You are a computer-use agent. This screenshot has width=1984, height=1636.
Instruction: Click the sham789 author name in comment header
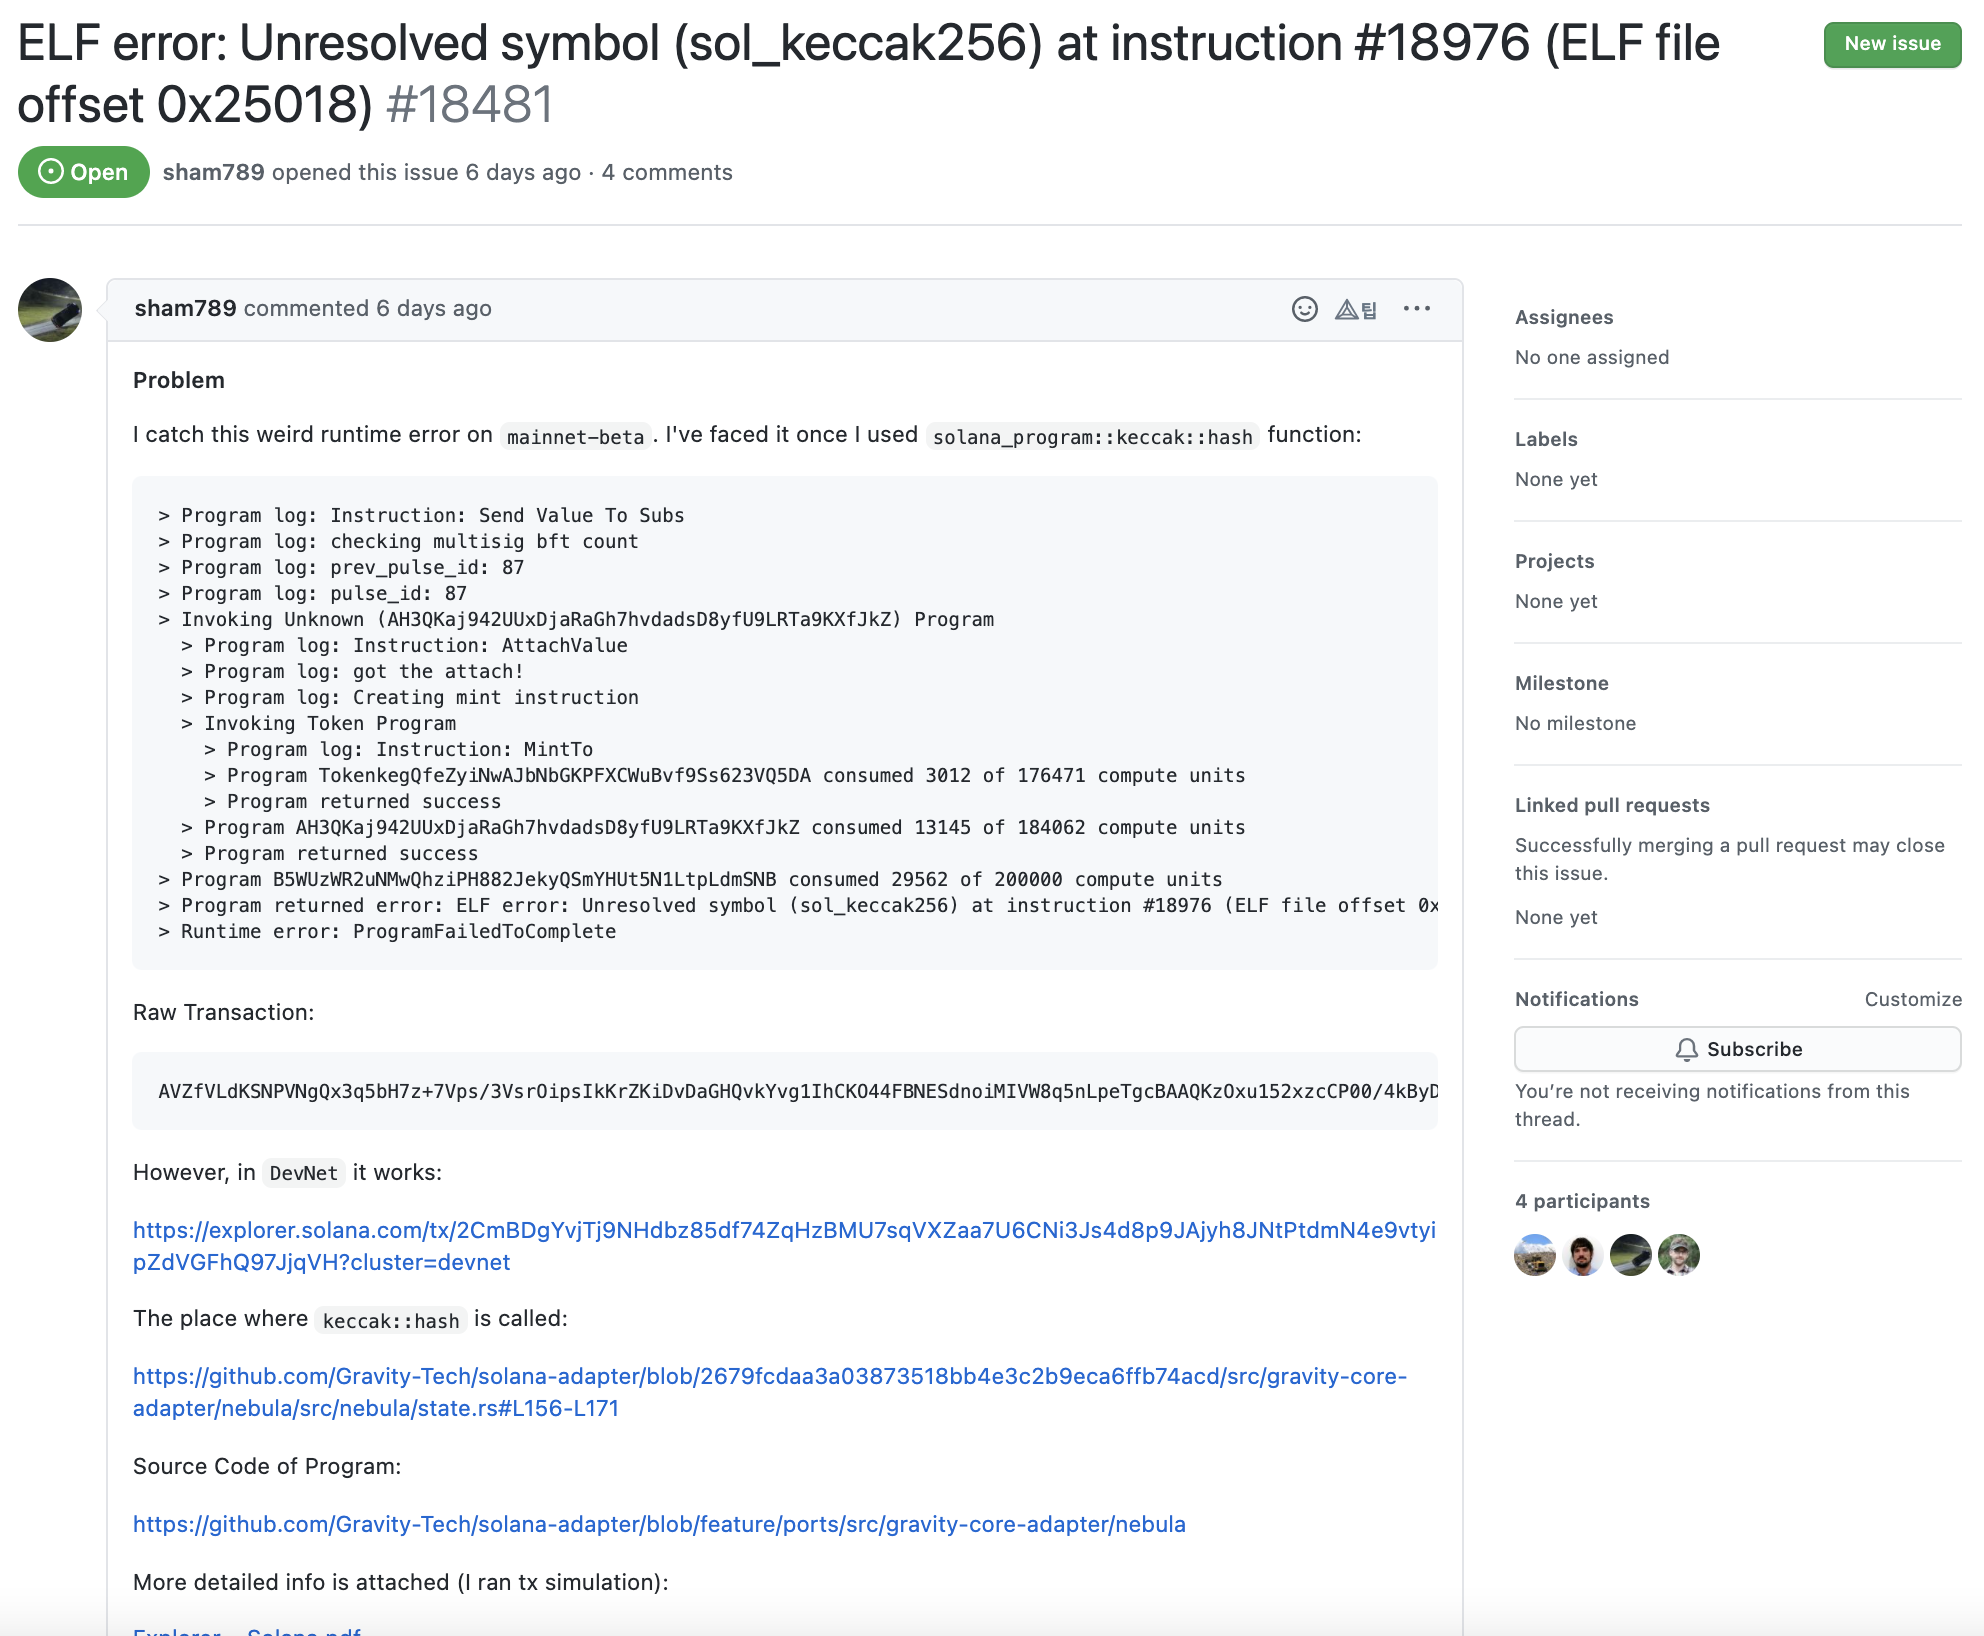click(185, 308)
